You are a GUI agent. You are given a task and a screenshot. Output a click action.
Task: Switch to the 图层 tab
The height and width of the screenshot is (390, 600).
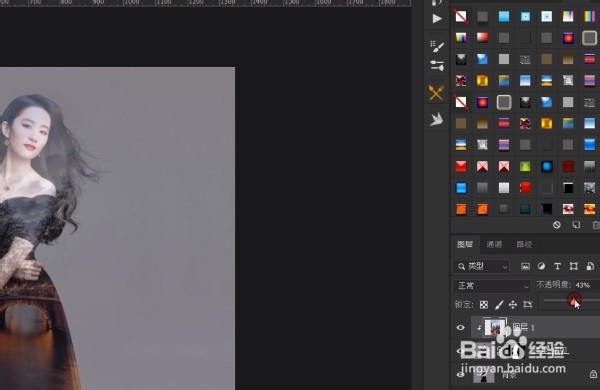(465, 244)
